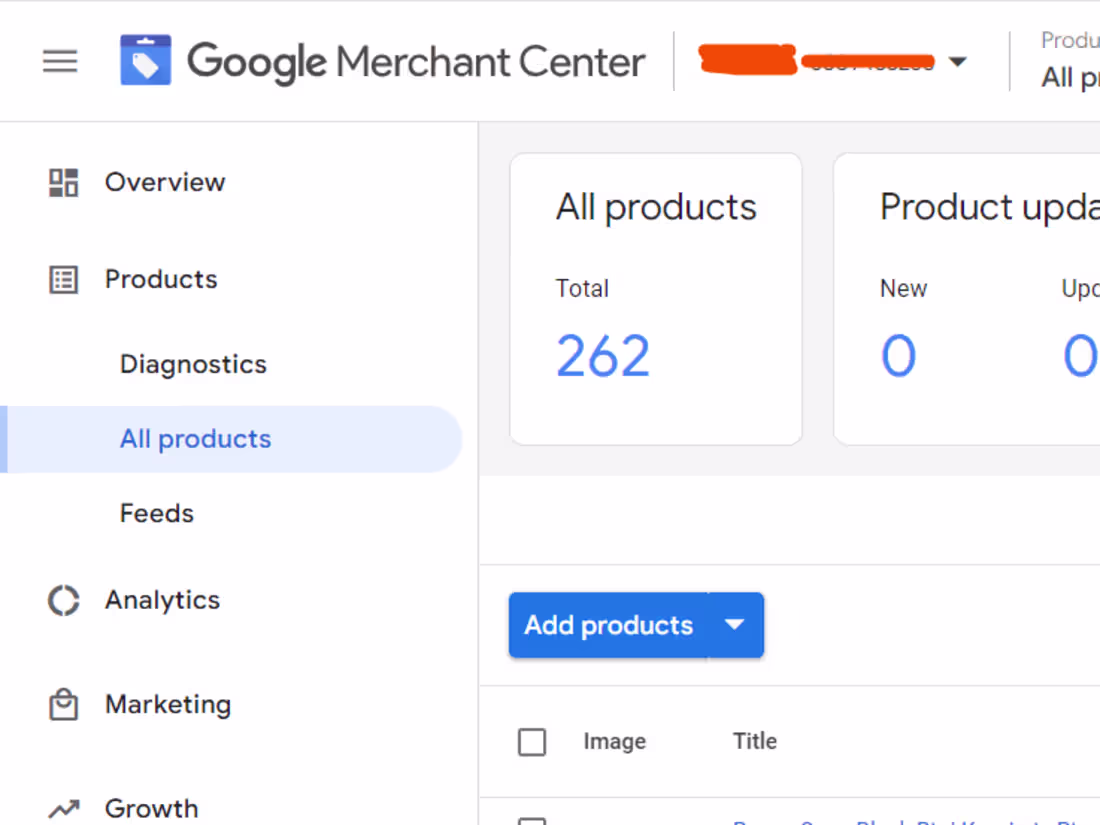
Task: Click the Google Merchant Center price-tag logo
Action: point(145,60)
